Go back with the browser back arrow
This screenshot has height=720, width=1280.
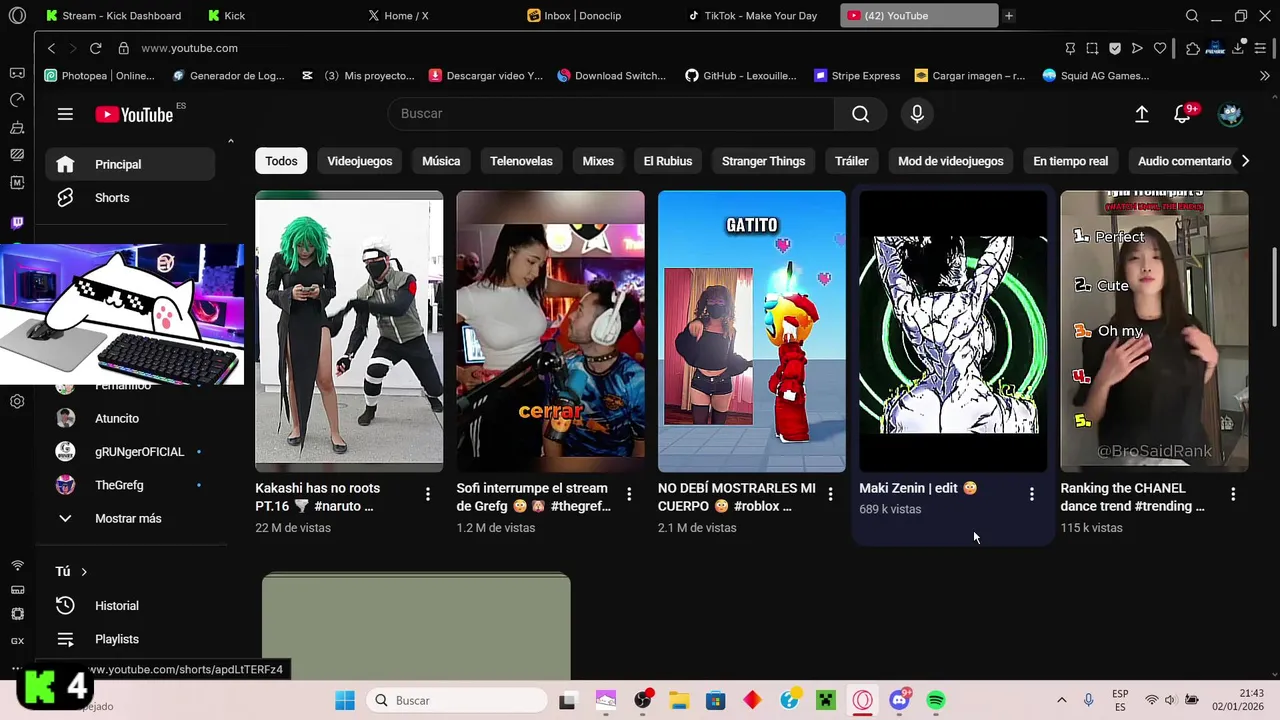51,48
